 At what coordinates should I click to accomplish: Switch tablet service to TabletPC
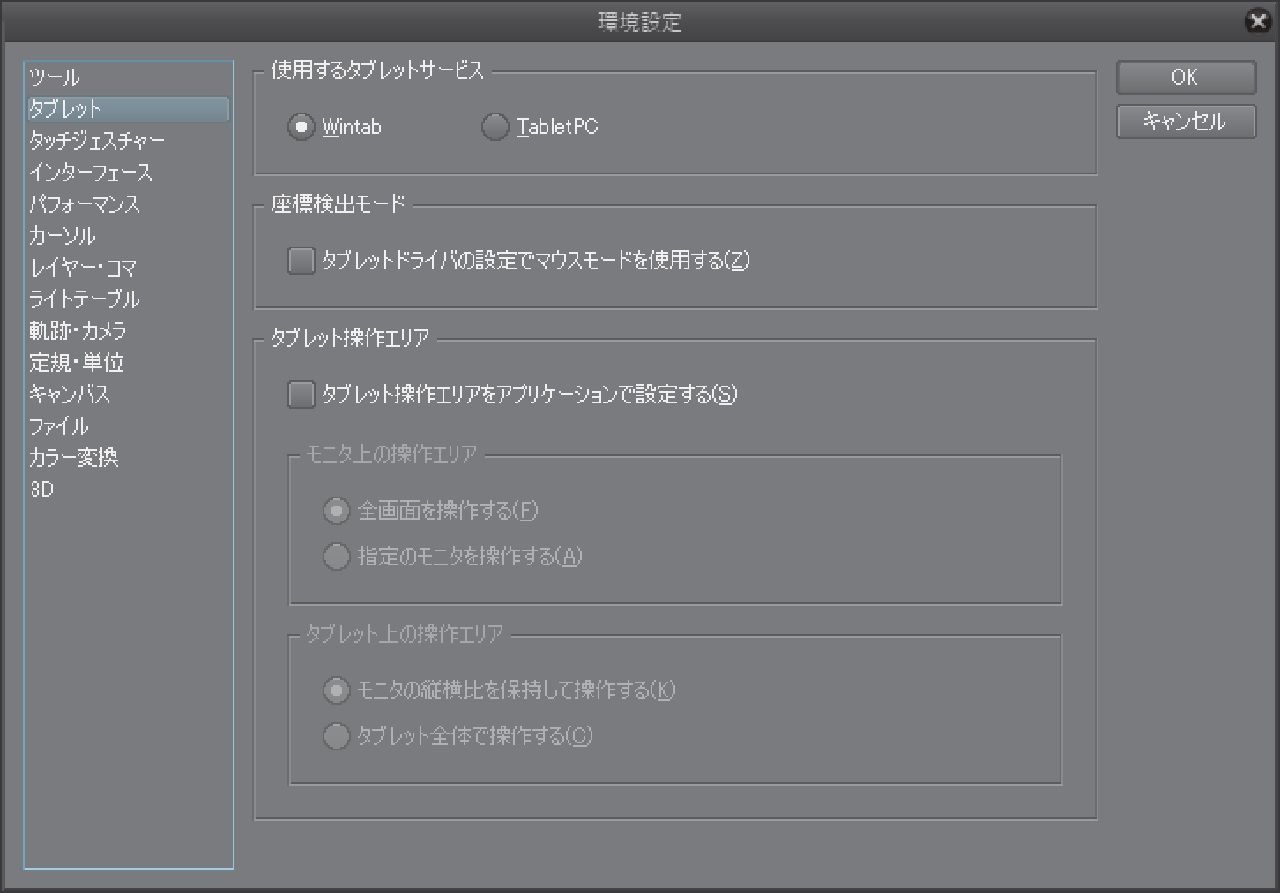coord(495,127)
